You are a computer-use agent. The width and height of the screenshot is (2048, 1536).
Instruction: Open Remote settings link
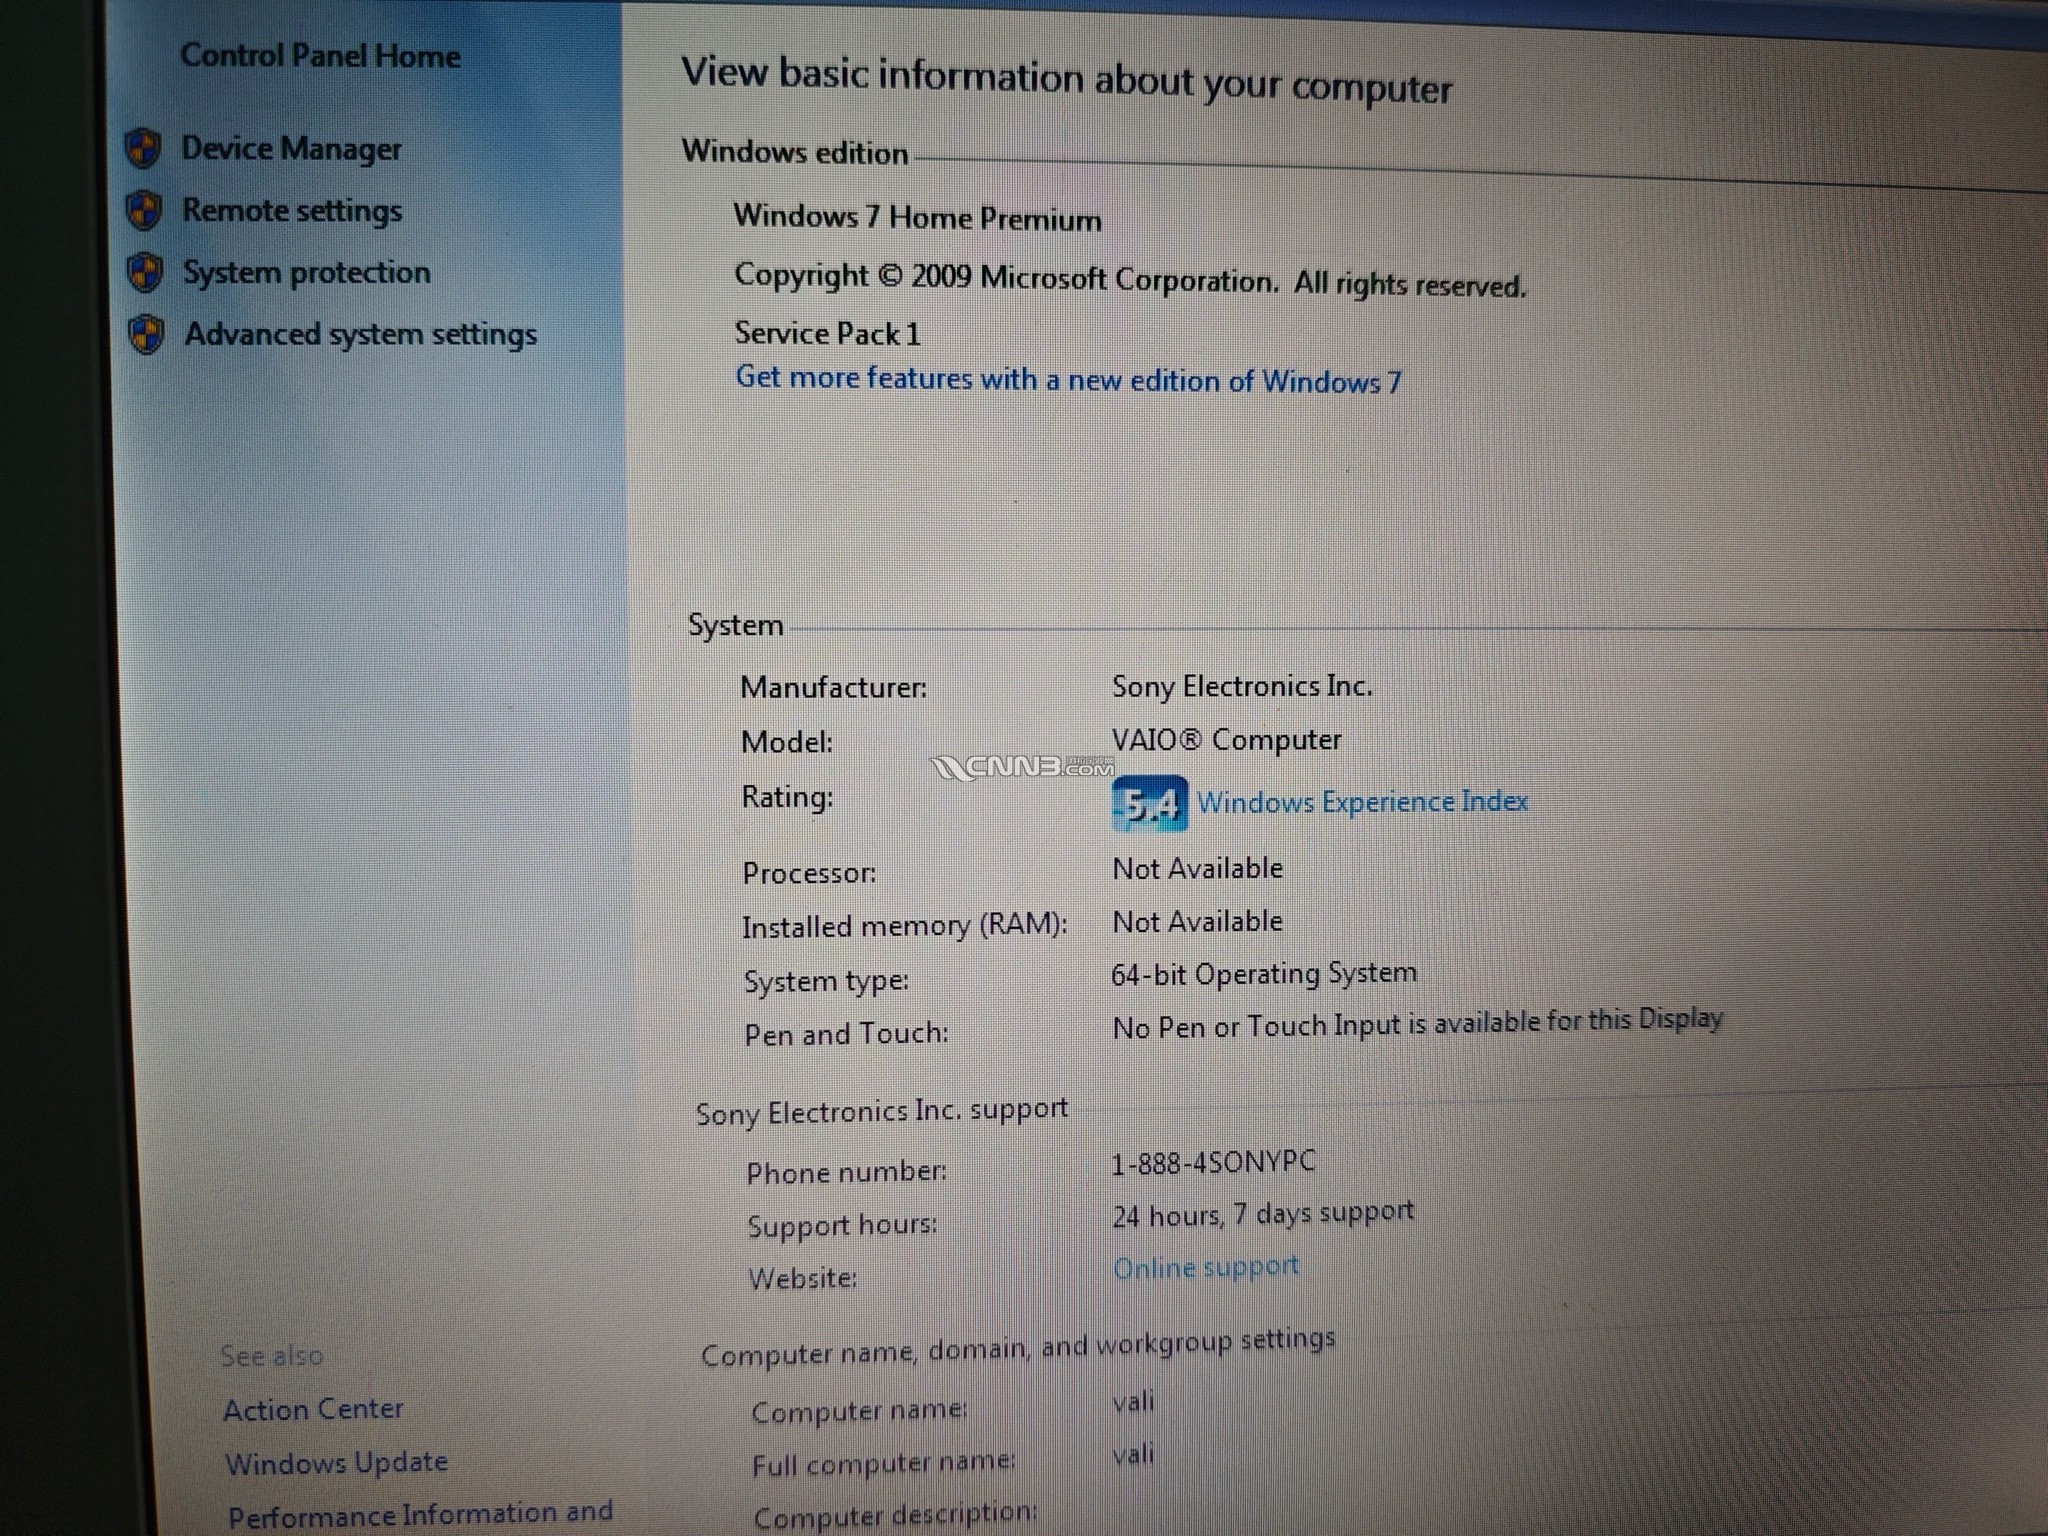click(x=292, y=211)
